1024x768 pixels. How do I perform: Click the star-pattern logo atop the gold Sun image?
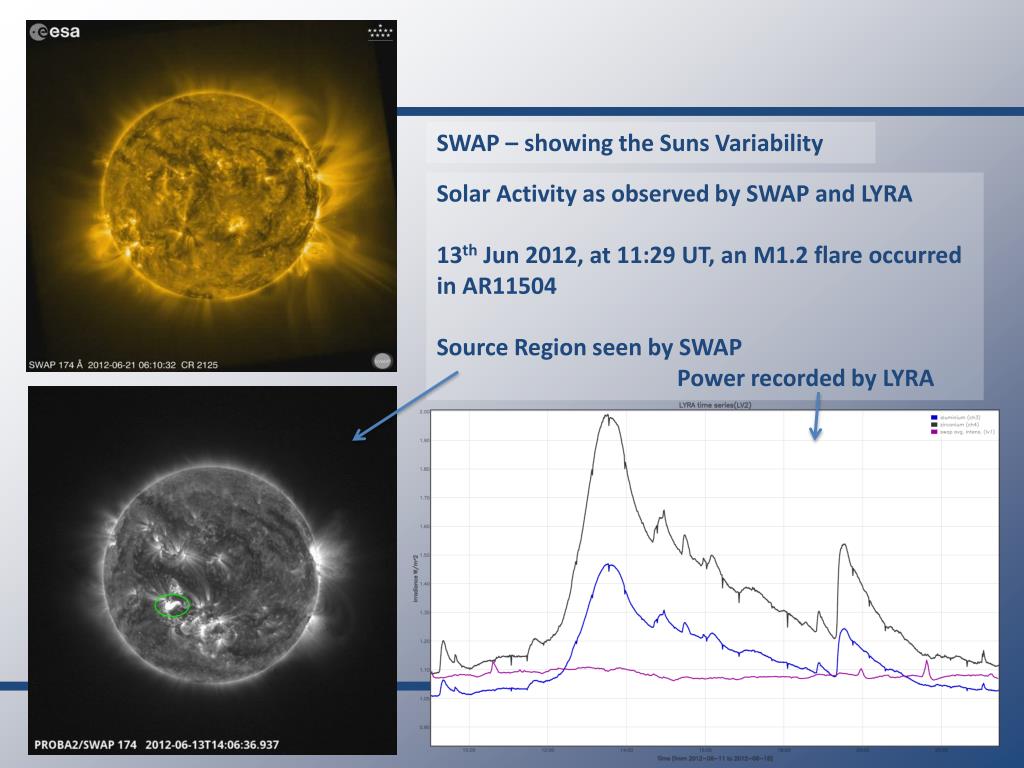pyautogui.click(x=380, y=32)
